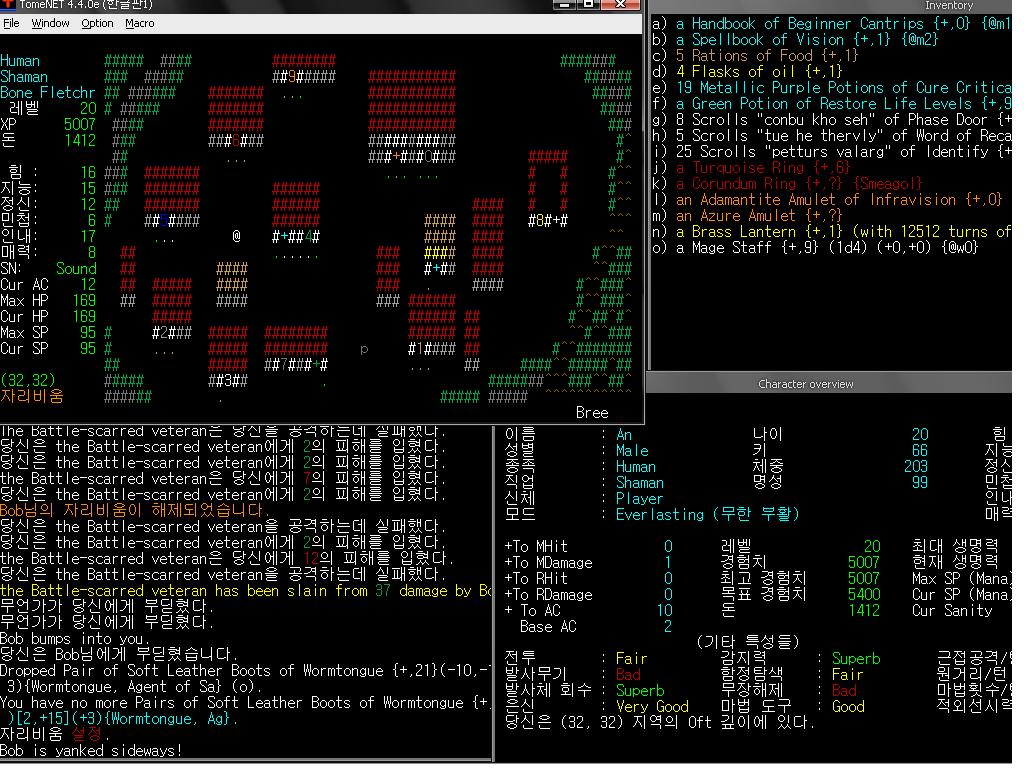Screen dimensions: 1024x768
Task: Click the Cur AC value 12
Action: 88,285
